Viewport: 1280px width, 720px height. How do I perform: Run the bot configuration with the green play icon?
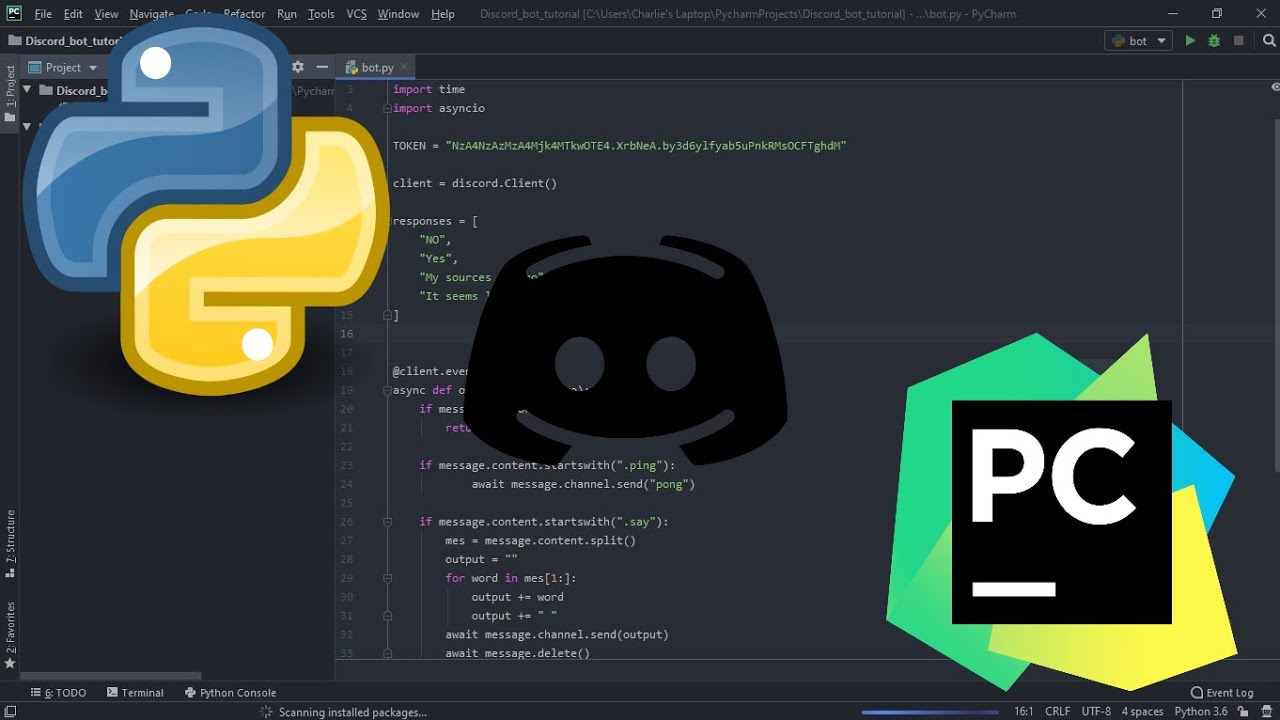point(1190,41)
